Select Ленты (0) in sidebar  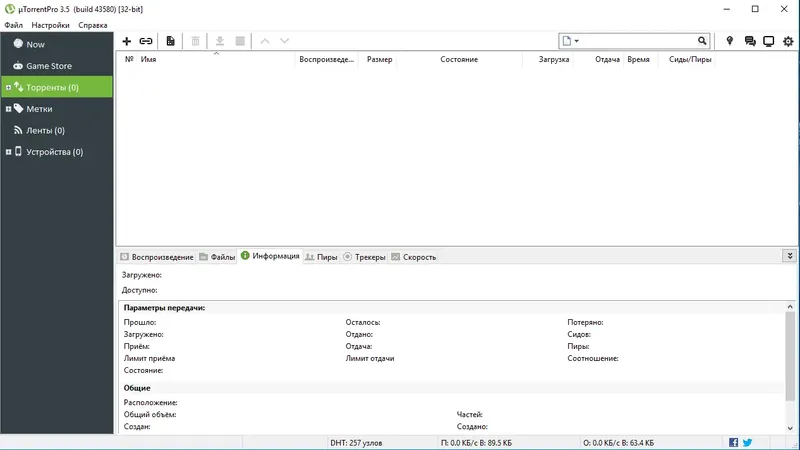coord(57,130)
